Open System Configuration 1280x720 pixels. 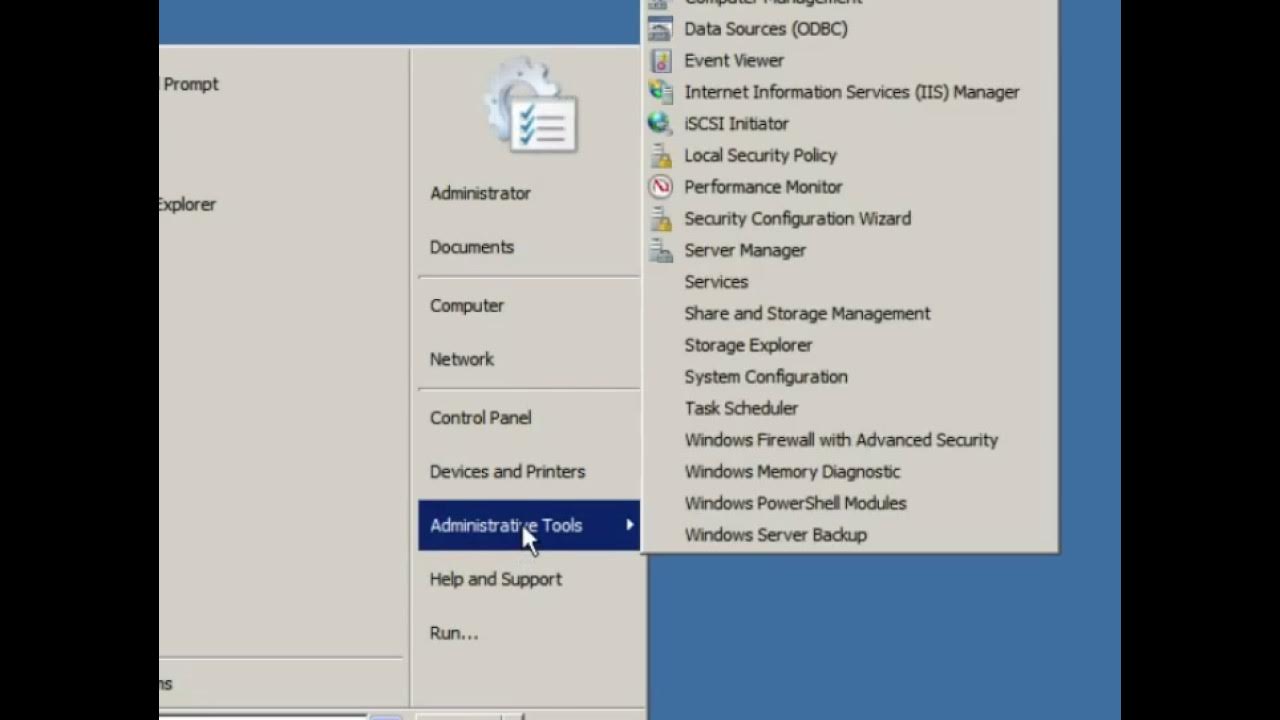pos(766,377)
